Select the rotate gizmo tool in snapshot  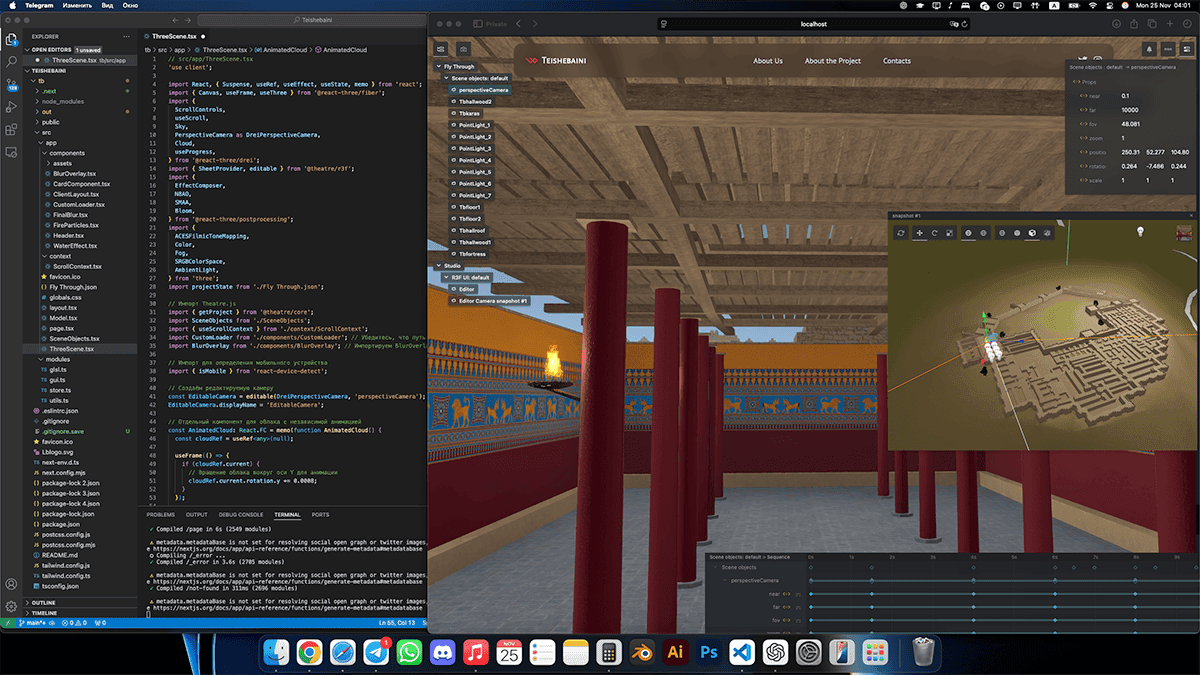(x=934, y=233)
